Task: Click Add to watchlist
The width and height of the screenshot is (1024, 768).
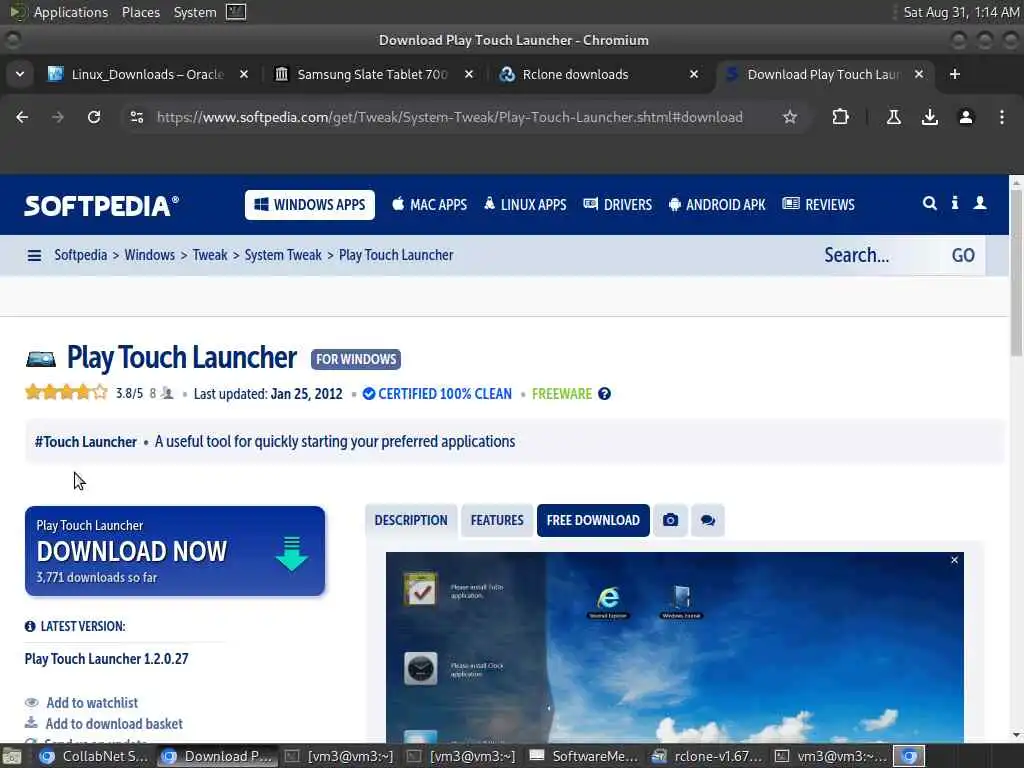Action: click(x=92, y=703)
